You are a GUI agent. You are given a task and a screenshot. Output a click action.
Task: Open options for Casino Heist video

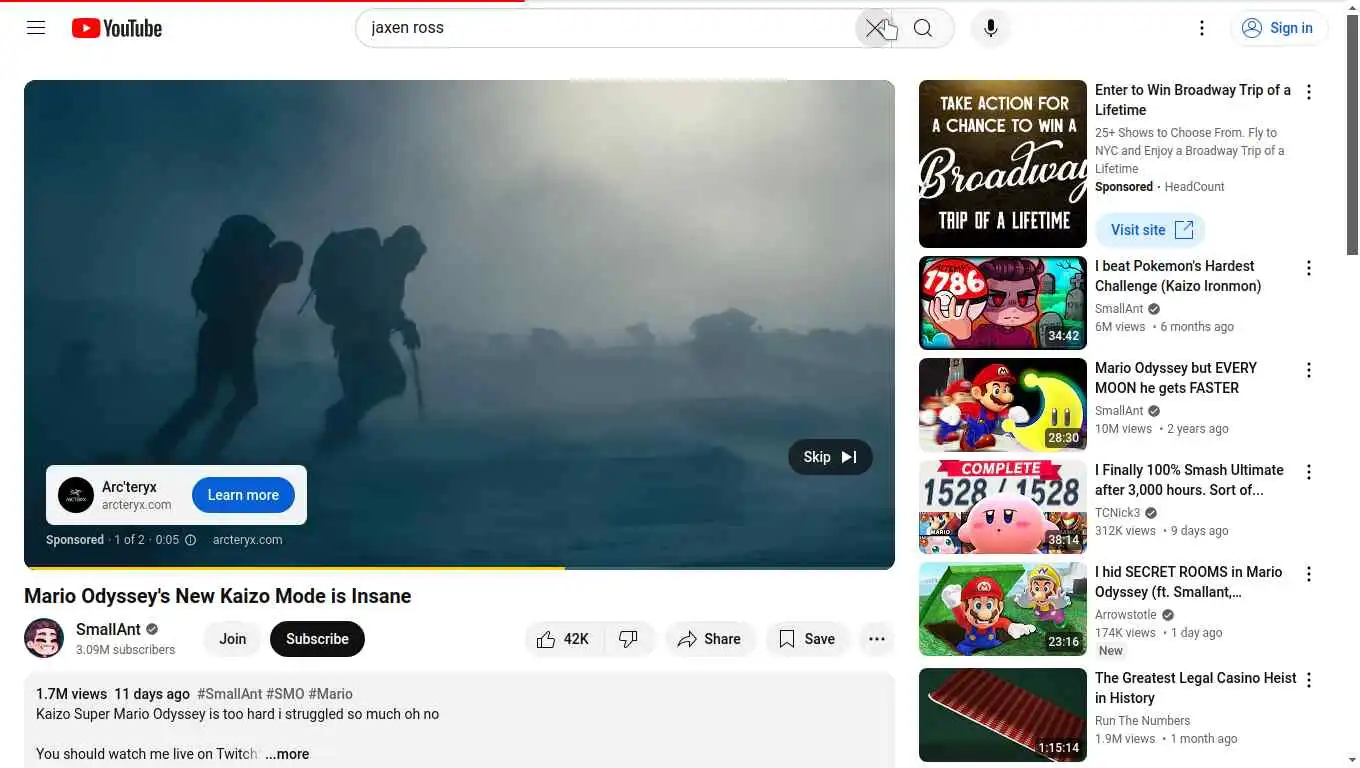(1308, 680)
